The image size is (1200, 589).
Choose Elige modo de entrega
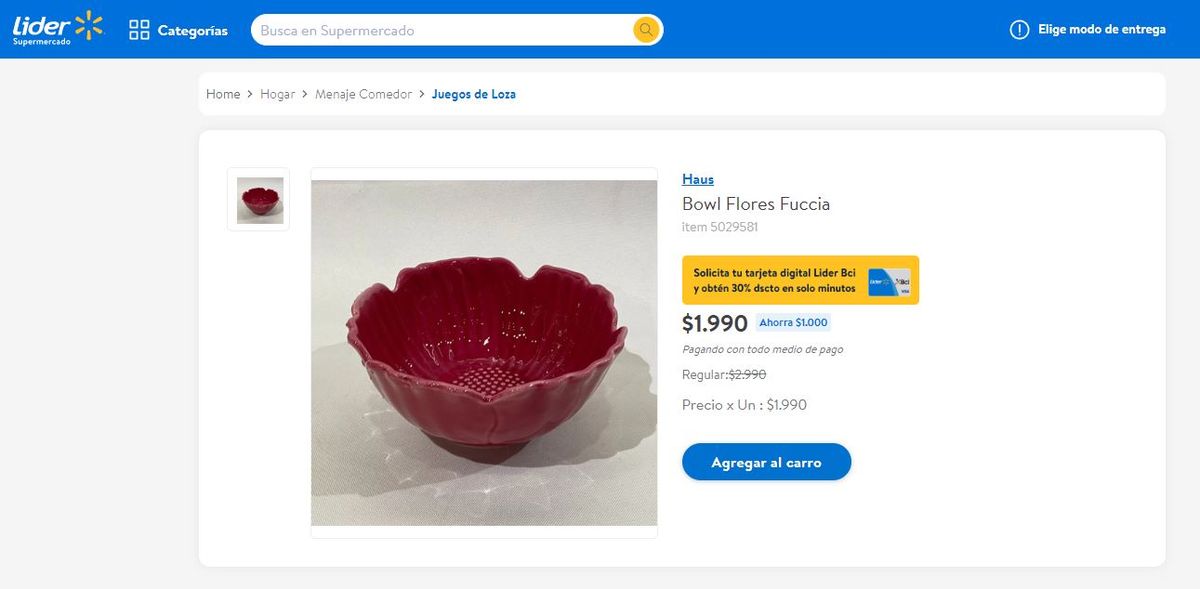pos(1101,30)
